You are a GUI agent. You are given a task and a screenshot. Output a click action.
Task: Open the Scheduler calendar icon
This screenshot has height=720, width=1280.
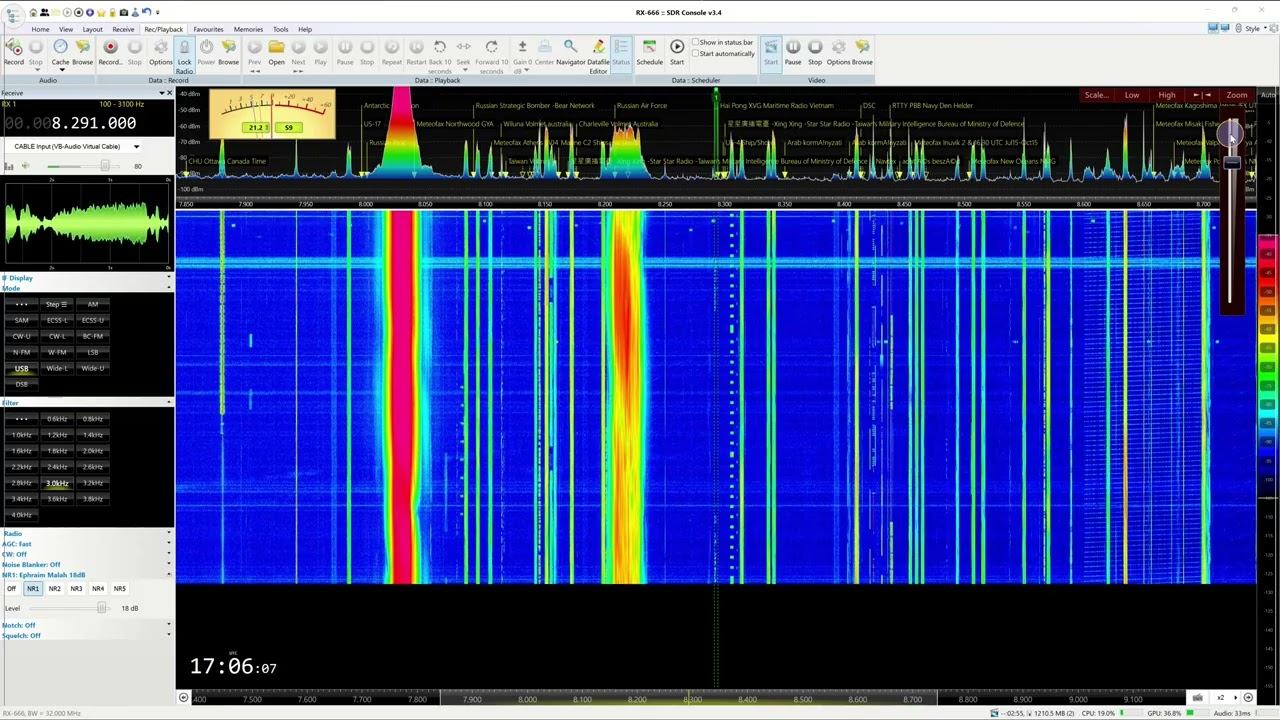pyautogui.click(x=649, y=48)
